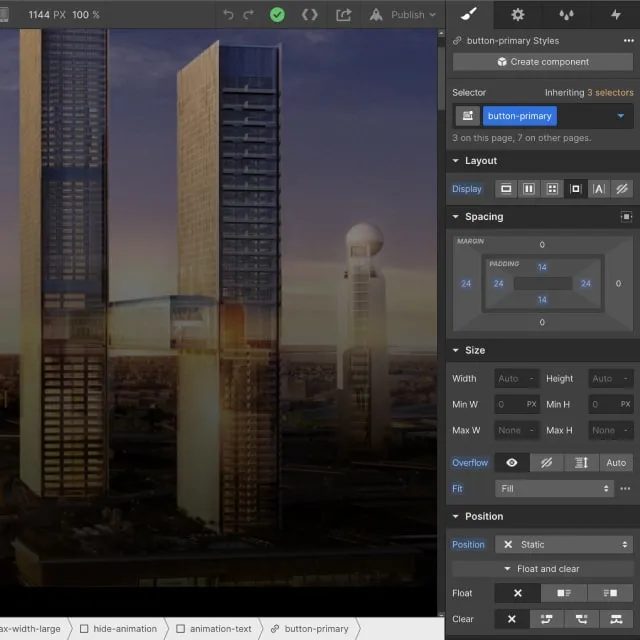Collapse the Float and clear expander
This screenshot has height=640, width=640.
[x=542, y=569]
